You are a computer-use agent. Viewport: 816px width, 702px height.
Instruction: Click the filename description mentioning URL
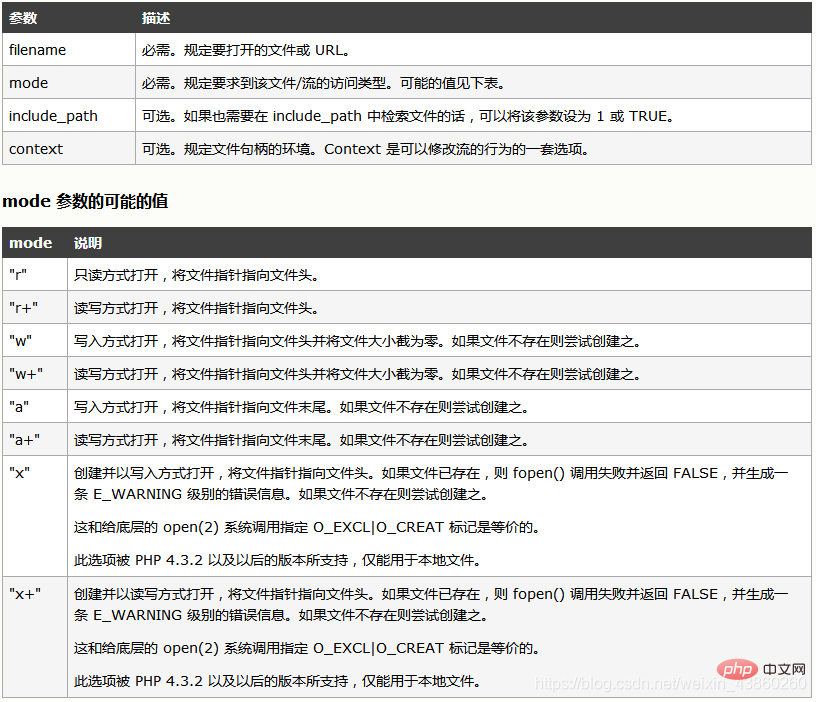(x=247, y=50)
